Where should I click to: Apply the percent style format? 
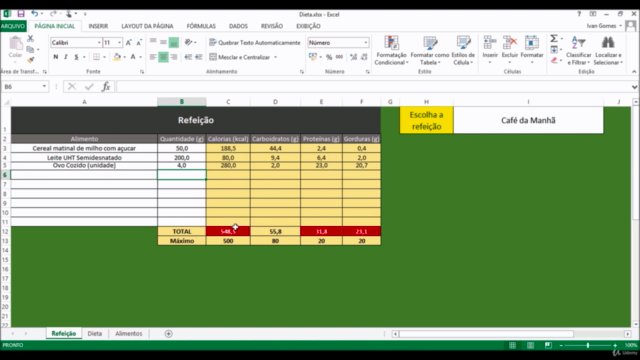329,57
